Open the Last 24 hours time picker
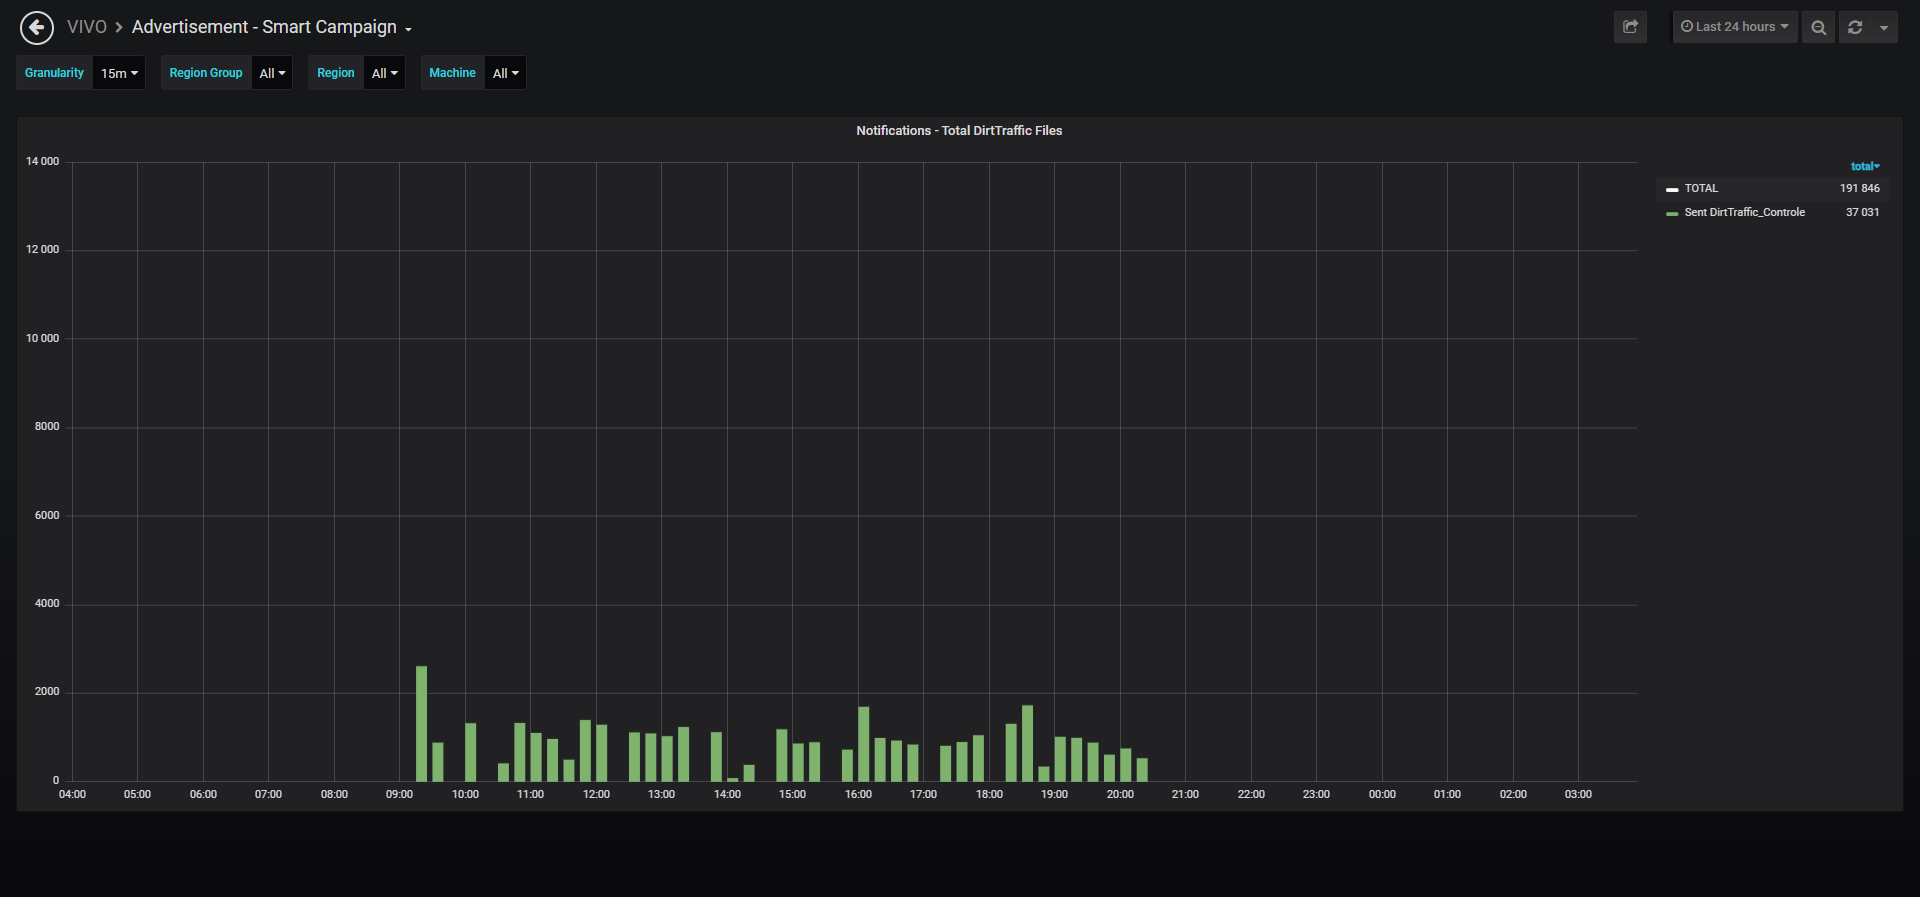Image resolution: width=1920 pixels, height=897 pixels. point(1735,27)
